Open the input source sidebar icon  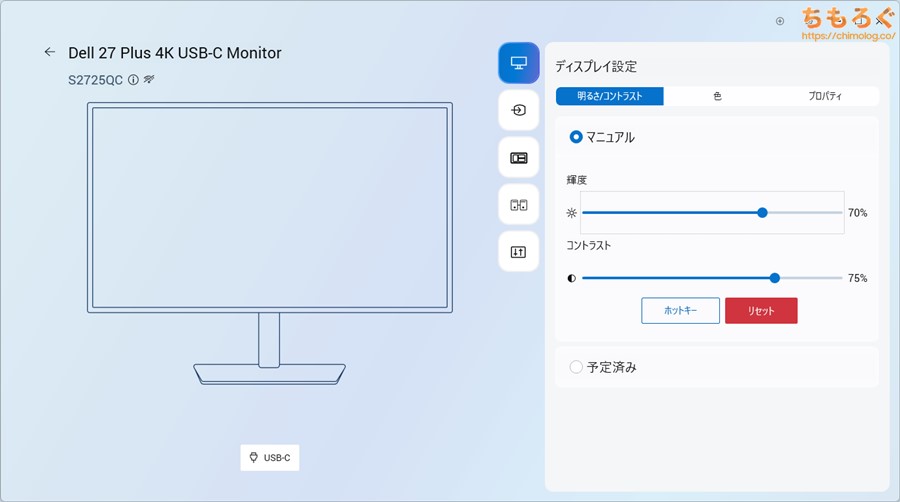tap(518, 111)
